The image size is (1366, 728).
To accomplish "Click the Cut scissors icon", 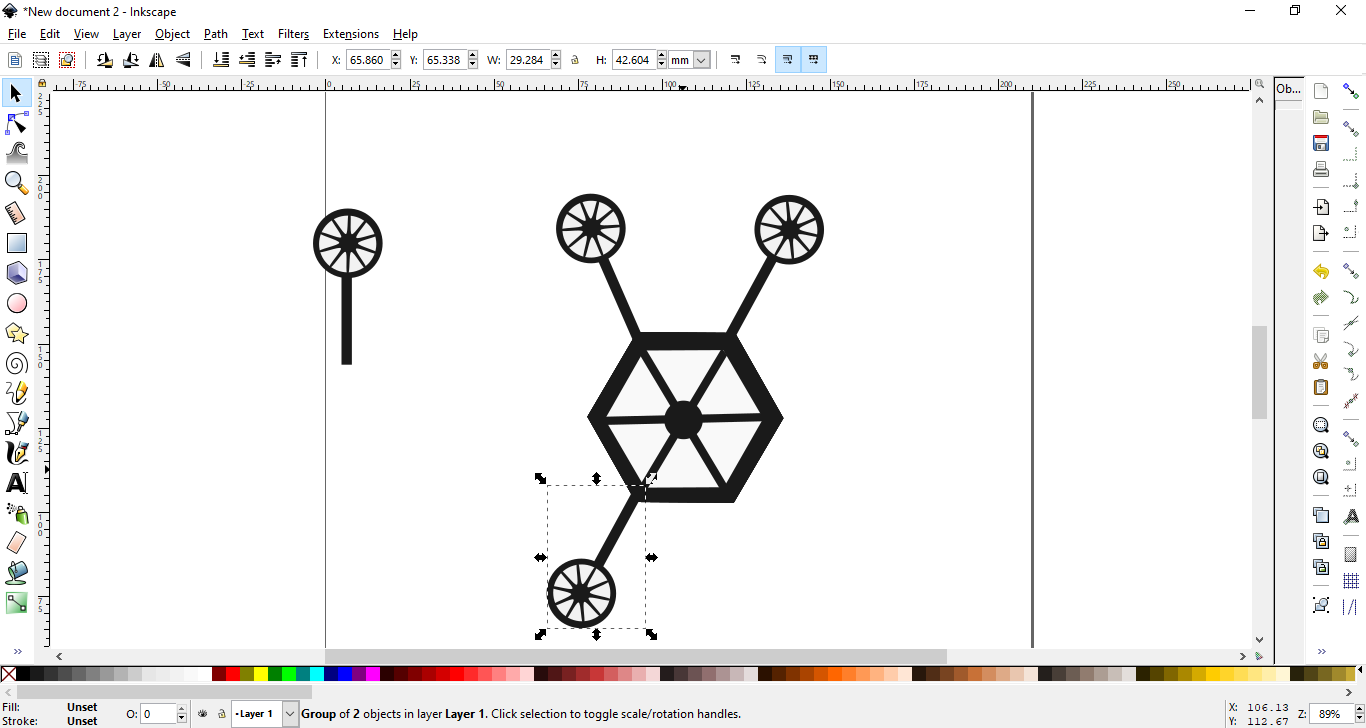I will (x=1321, y=361).
